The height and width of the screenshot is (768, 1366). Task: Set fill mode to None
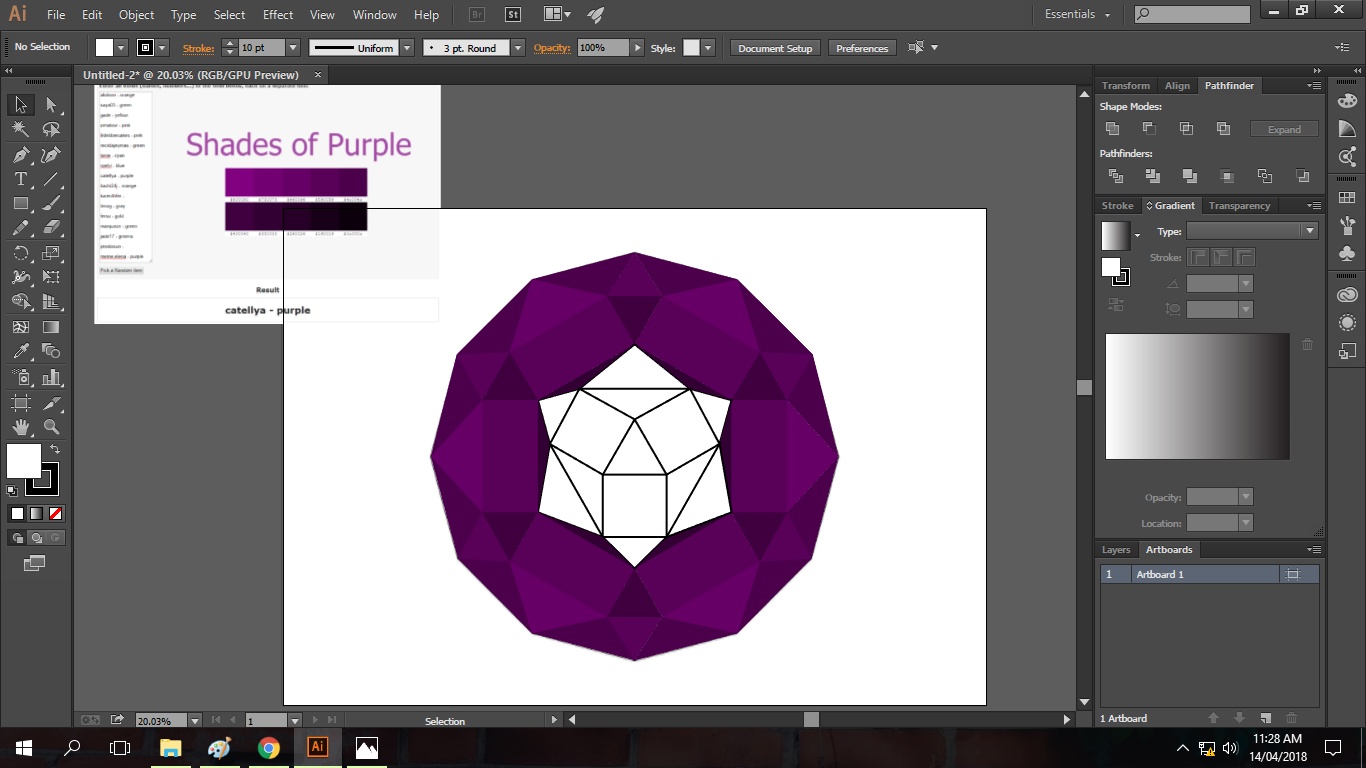(x=56, y=513)
